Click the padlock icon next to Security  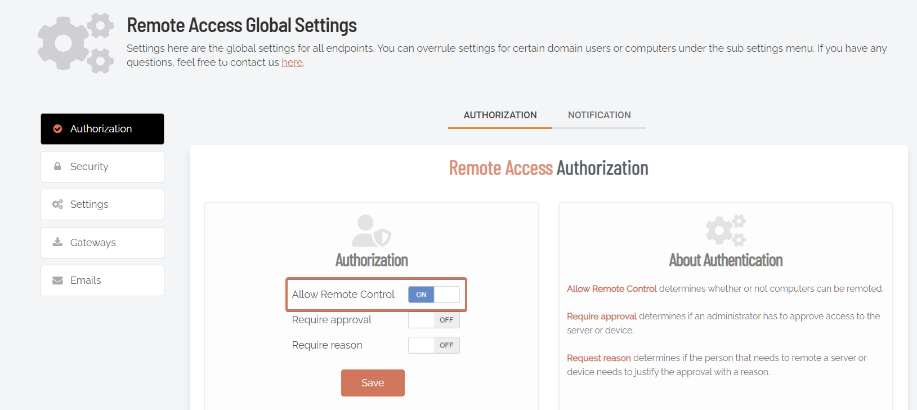(57, 166)
